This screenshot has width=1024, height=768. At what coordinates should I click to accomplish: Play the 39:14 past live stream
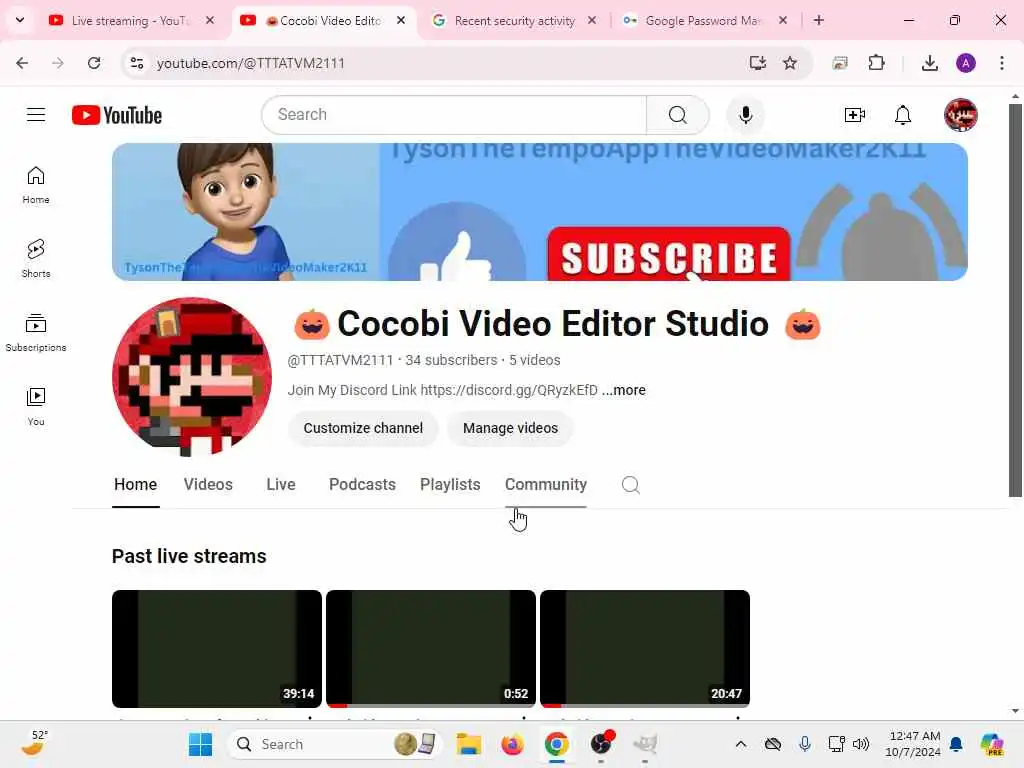(x=216, y=648)
